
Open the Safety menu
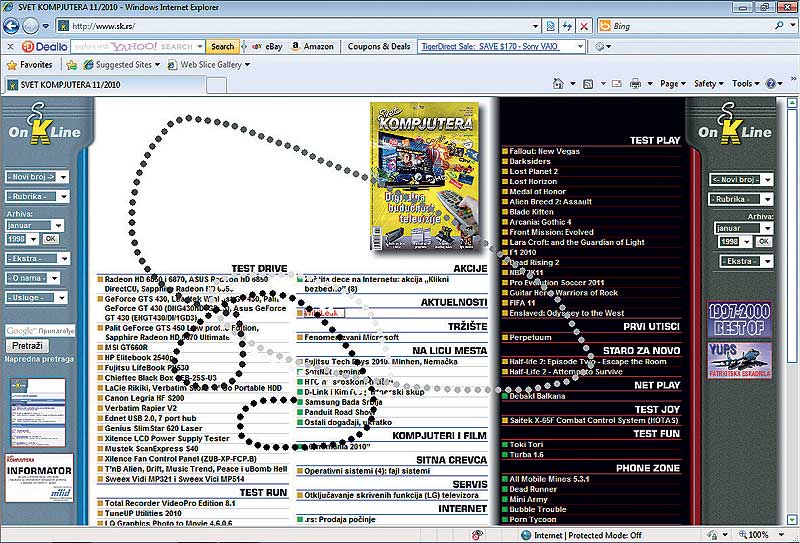709,84
